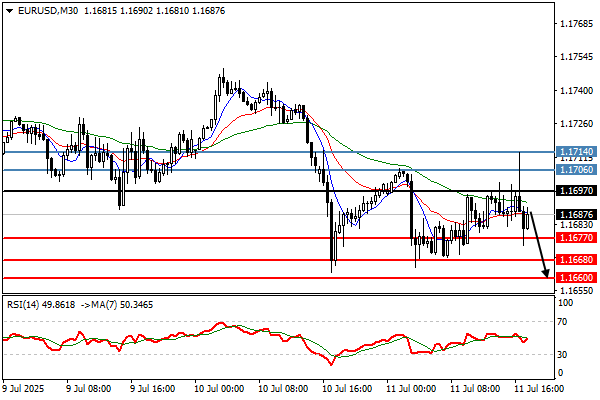Click the 10 Jul 08:00 time axis label

pyautogui.click(x=283, y=389)
